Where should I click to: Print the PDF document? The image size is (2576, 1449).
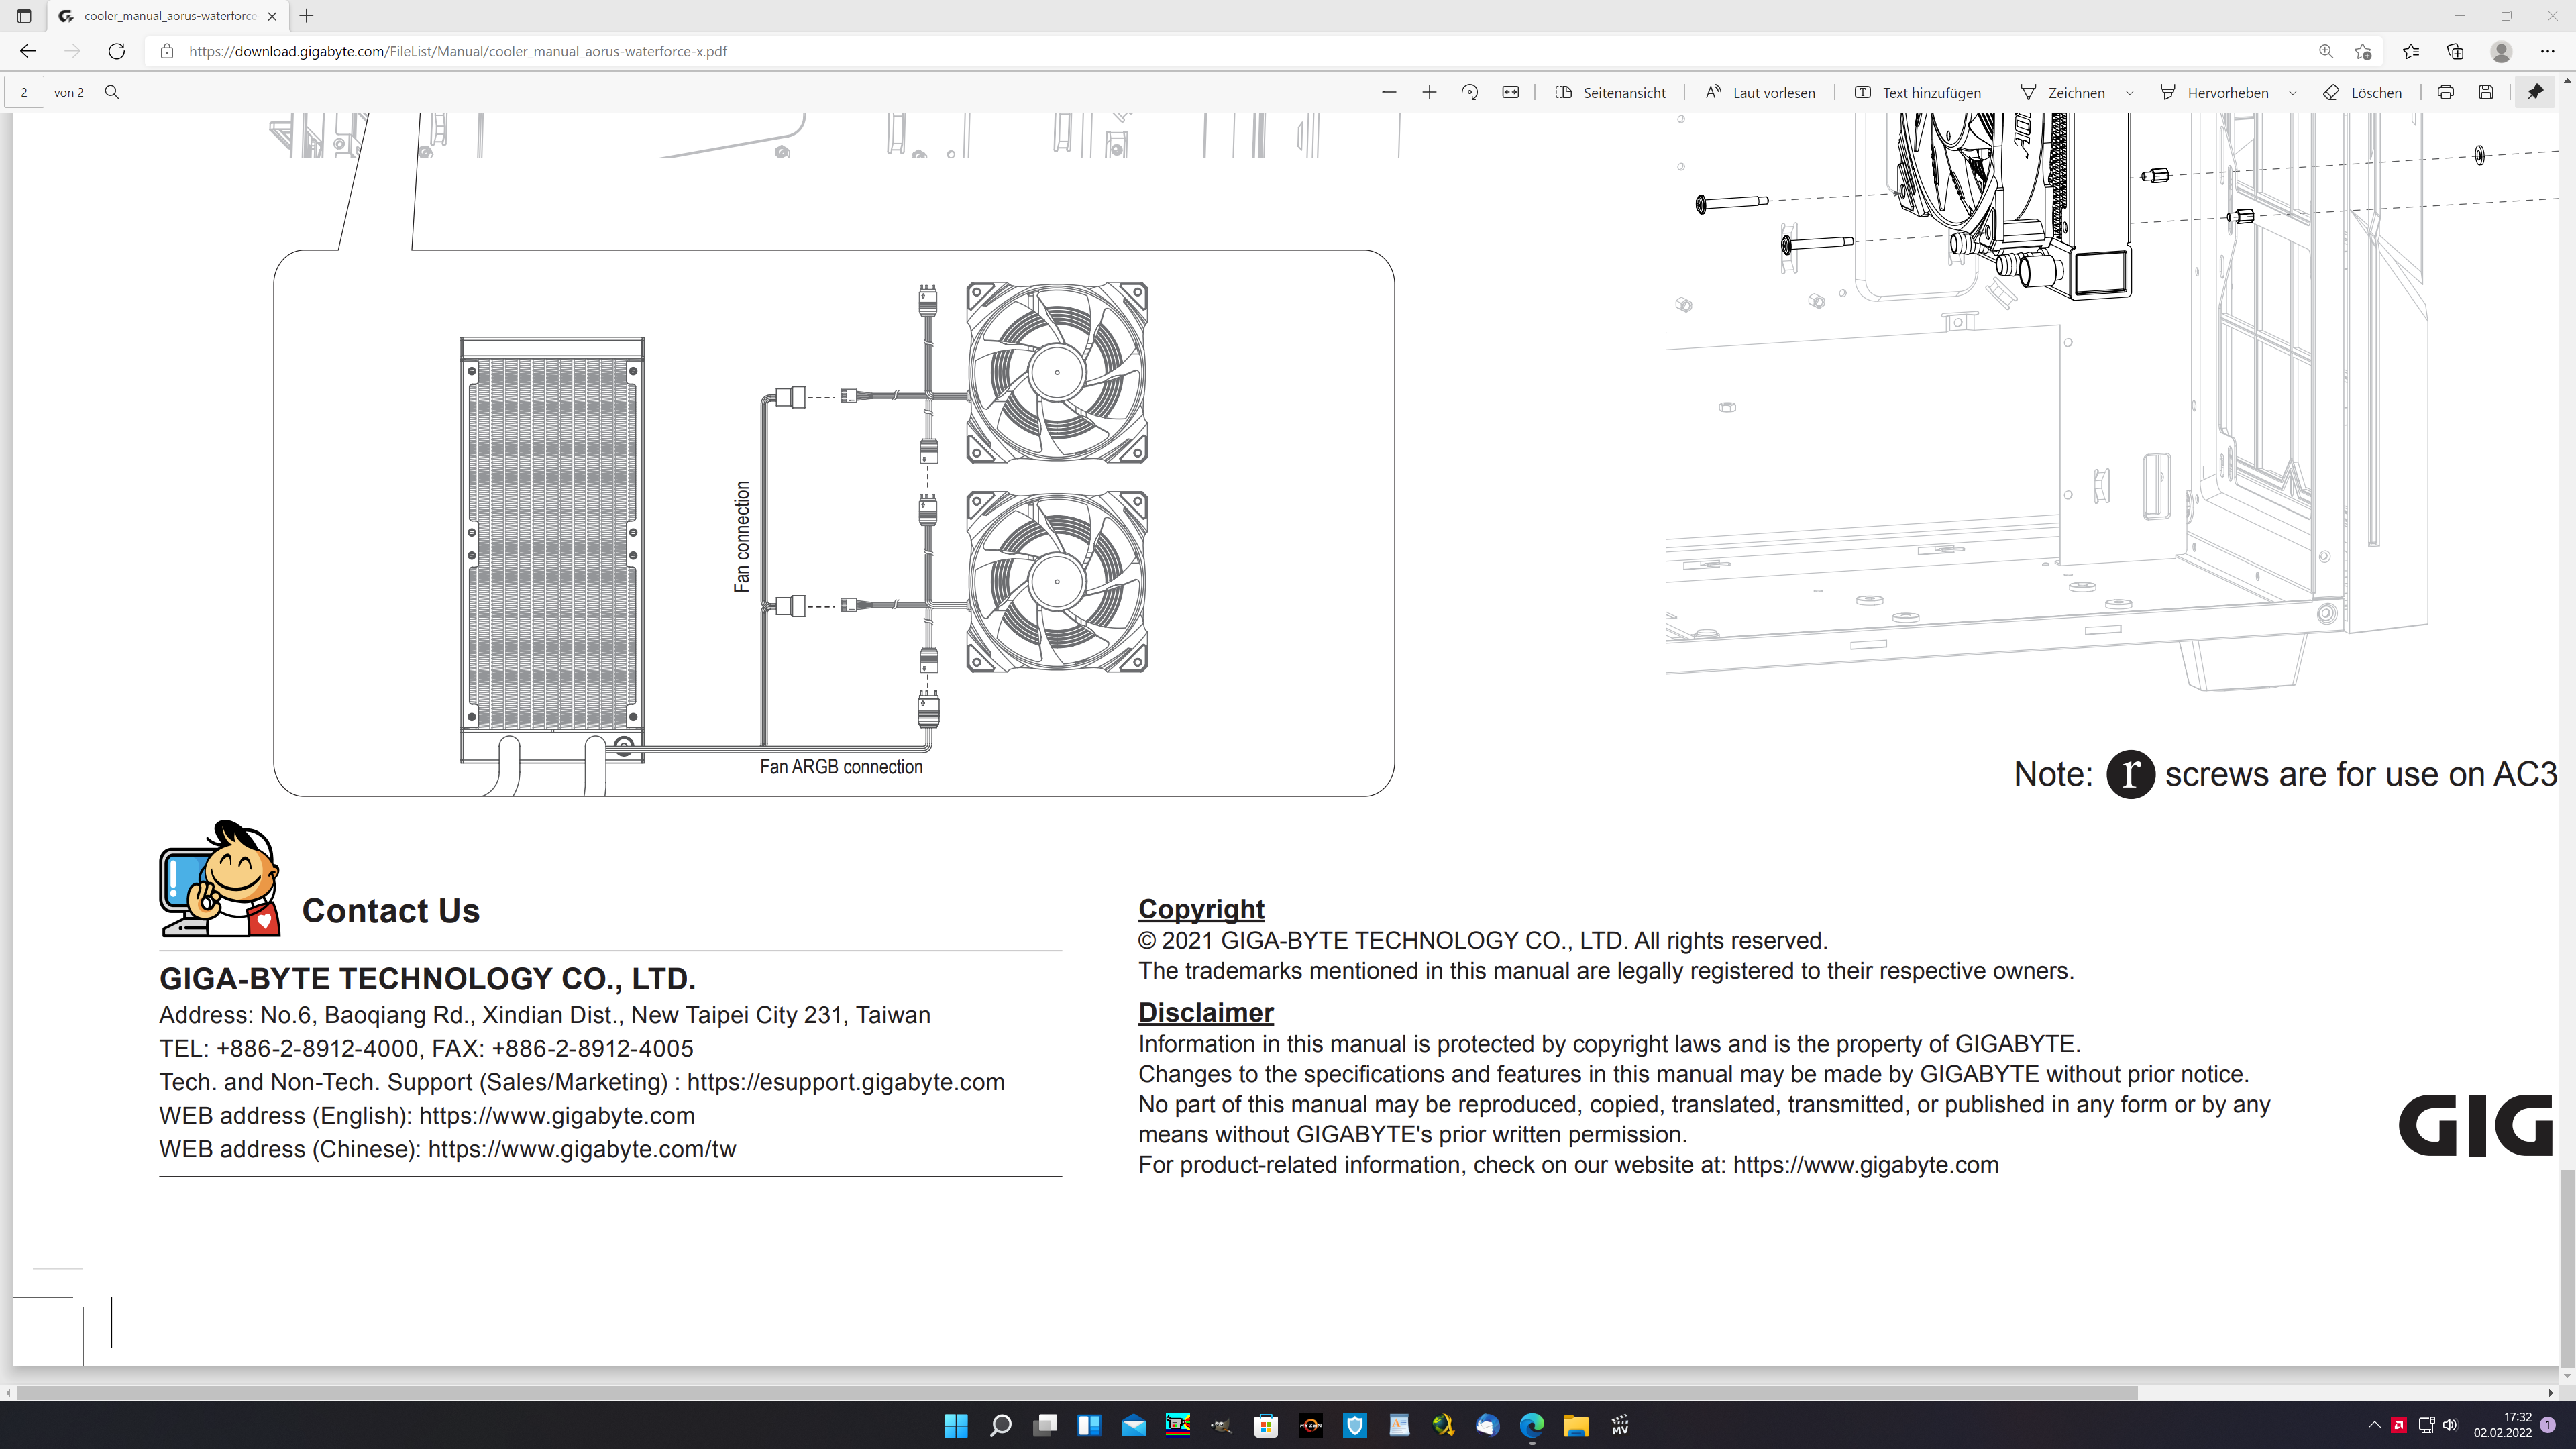2445,92
